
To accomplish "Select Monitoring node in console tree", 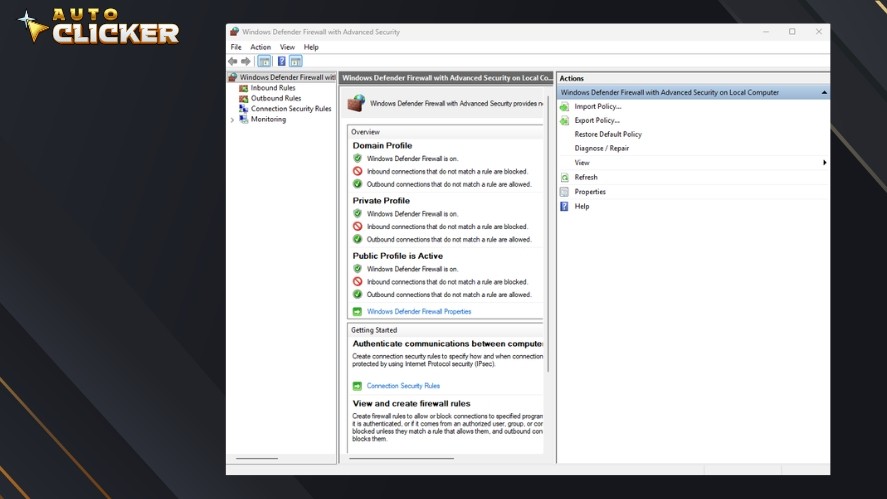I will [268, 119].
